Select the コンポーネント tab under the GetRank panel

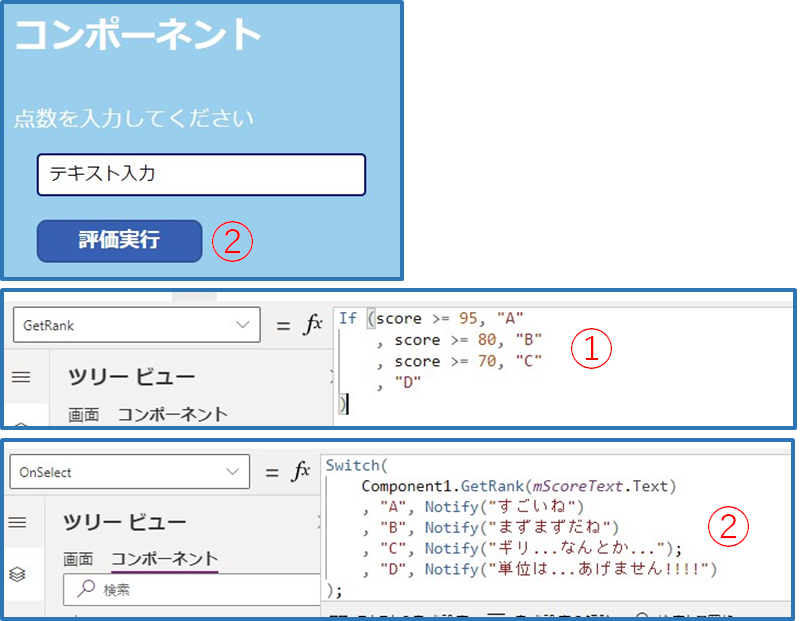click(172, 414)
